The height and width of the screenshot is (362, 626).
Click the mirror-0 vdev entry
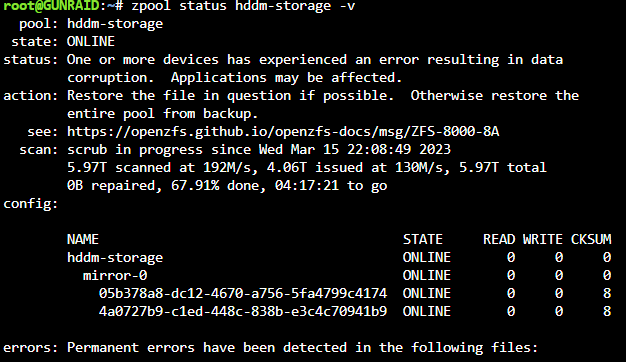pyautogui.click(x=115, y=275)
